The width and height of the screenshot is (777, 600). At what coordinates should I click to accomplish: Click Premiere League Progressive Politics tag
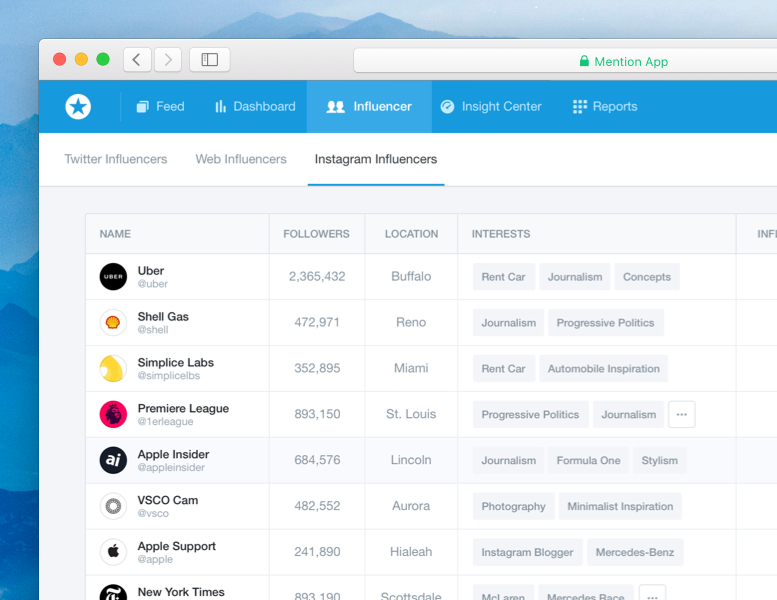click(530, 415)
